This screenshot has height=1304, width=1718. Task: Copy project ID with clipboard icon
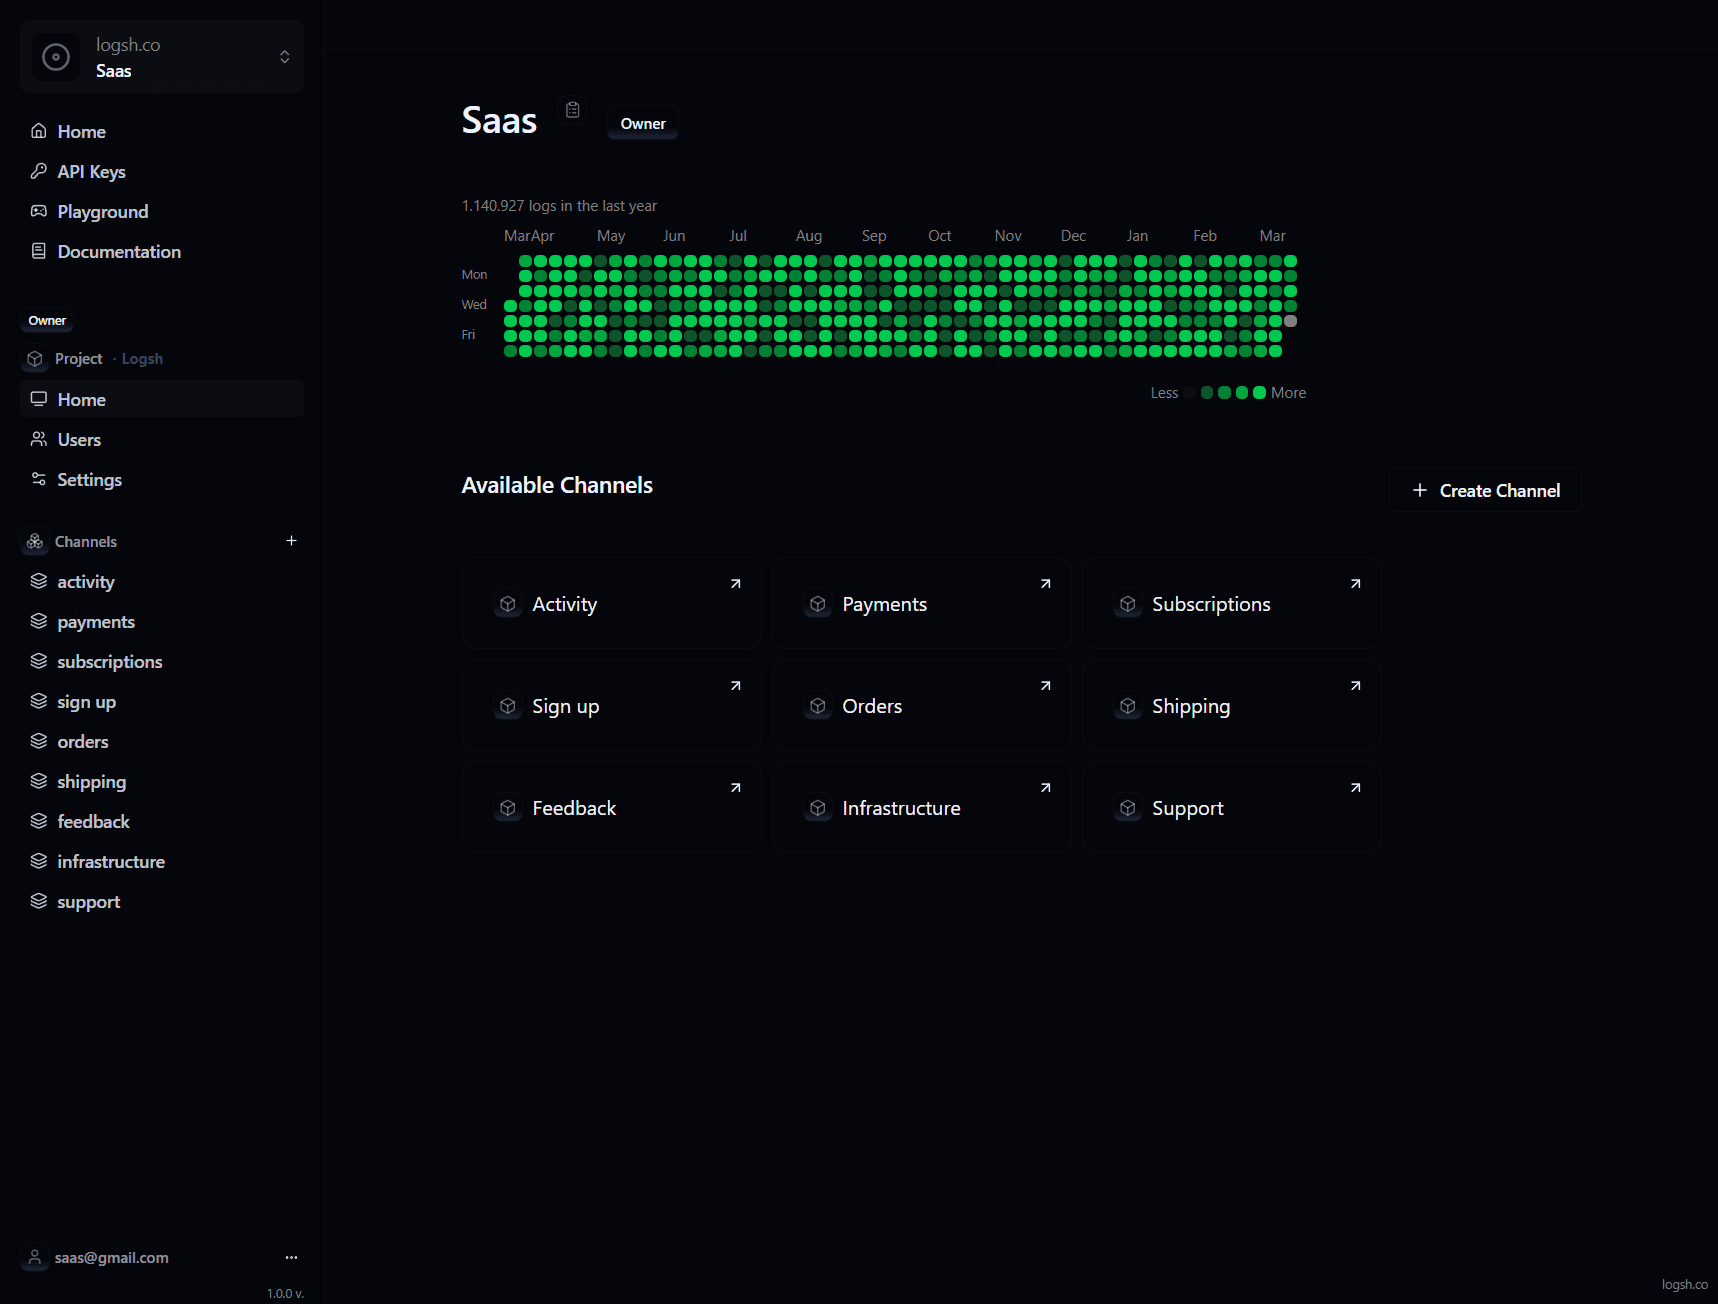pyautogui.click(x=573, y=110)
